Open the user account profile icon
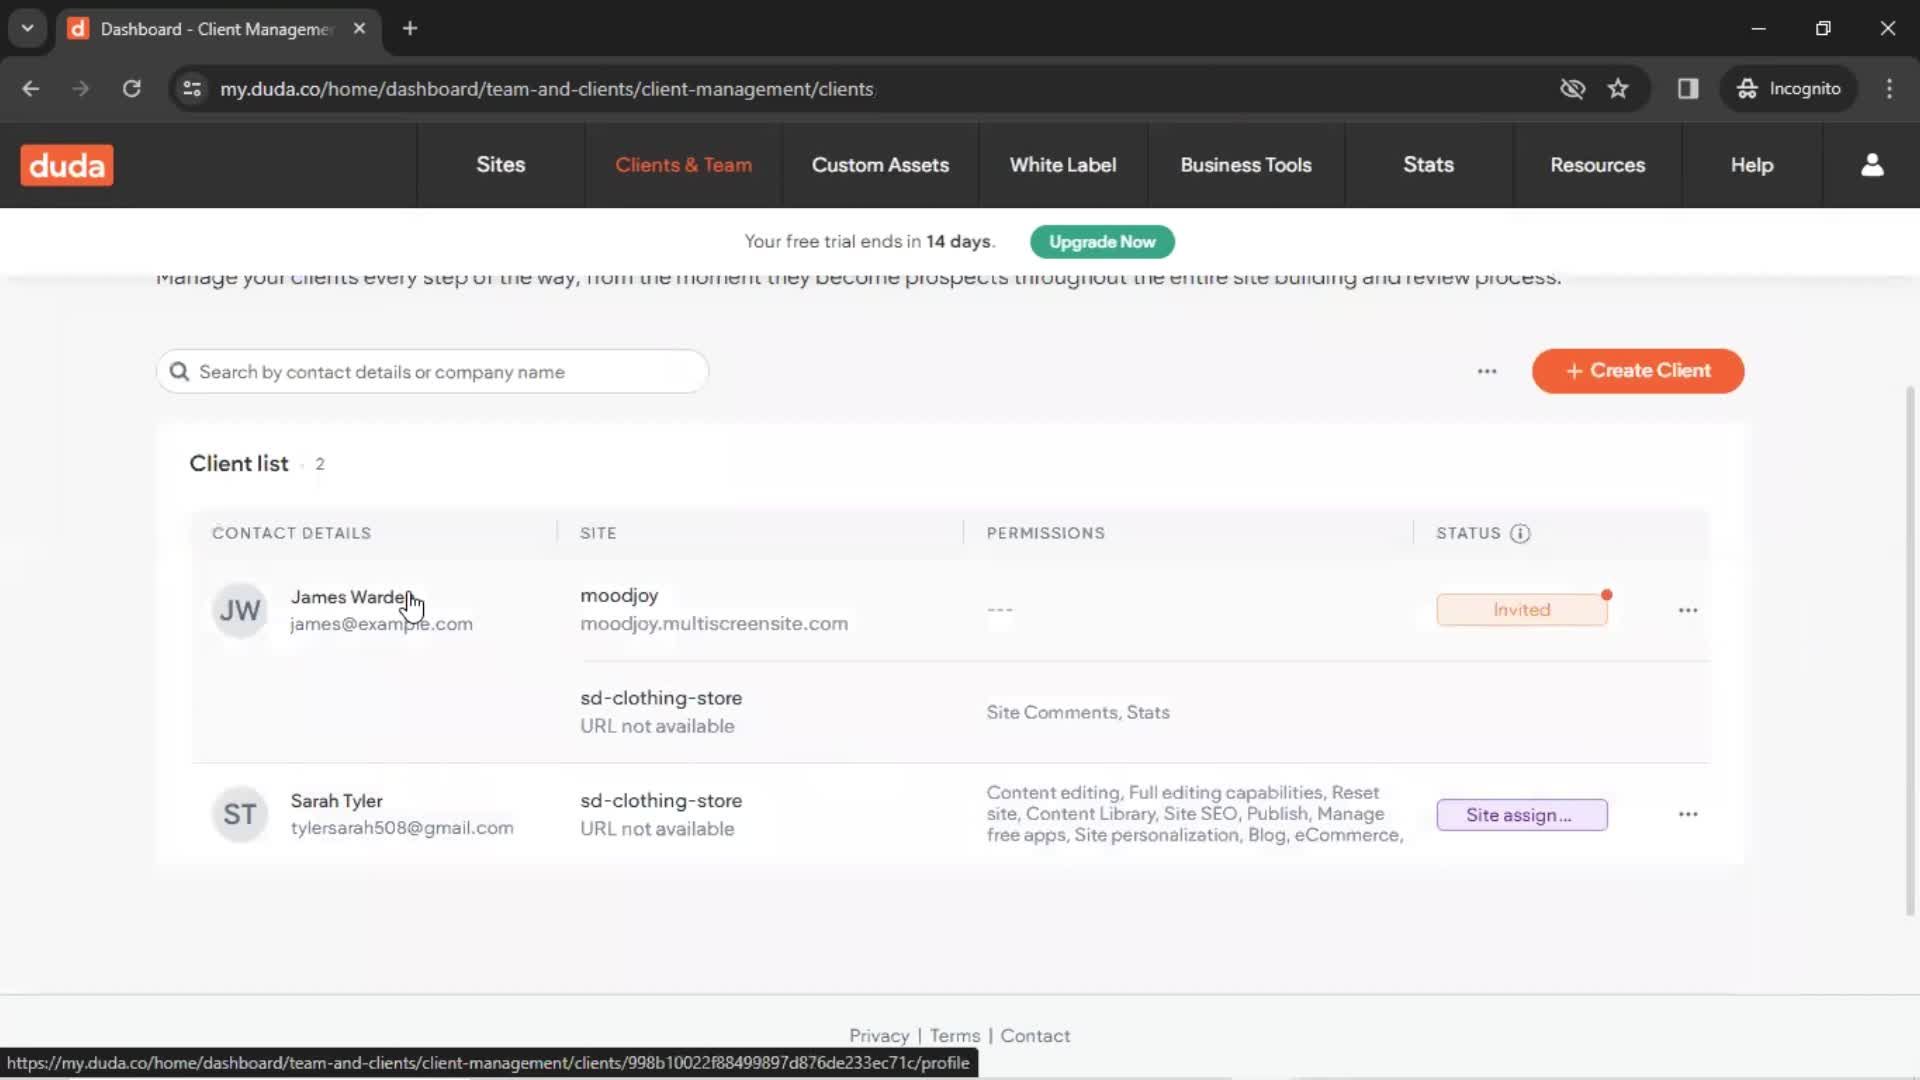The image size is (1920, 1080). click(1872, 165)
